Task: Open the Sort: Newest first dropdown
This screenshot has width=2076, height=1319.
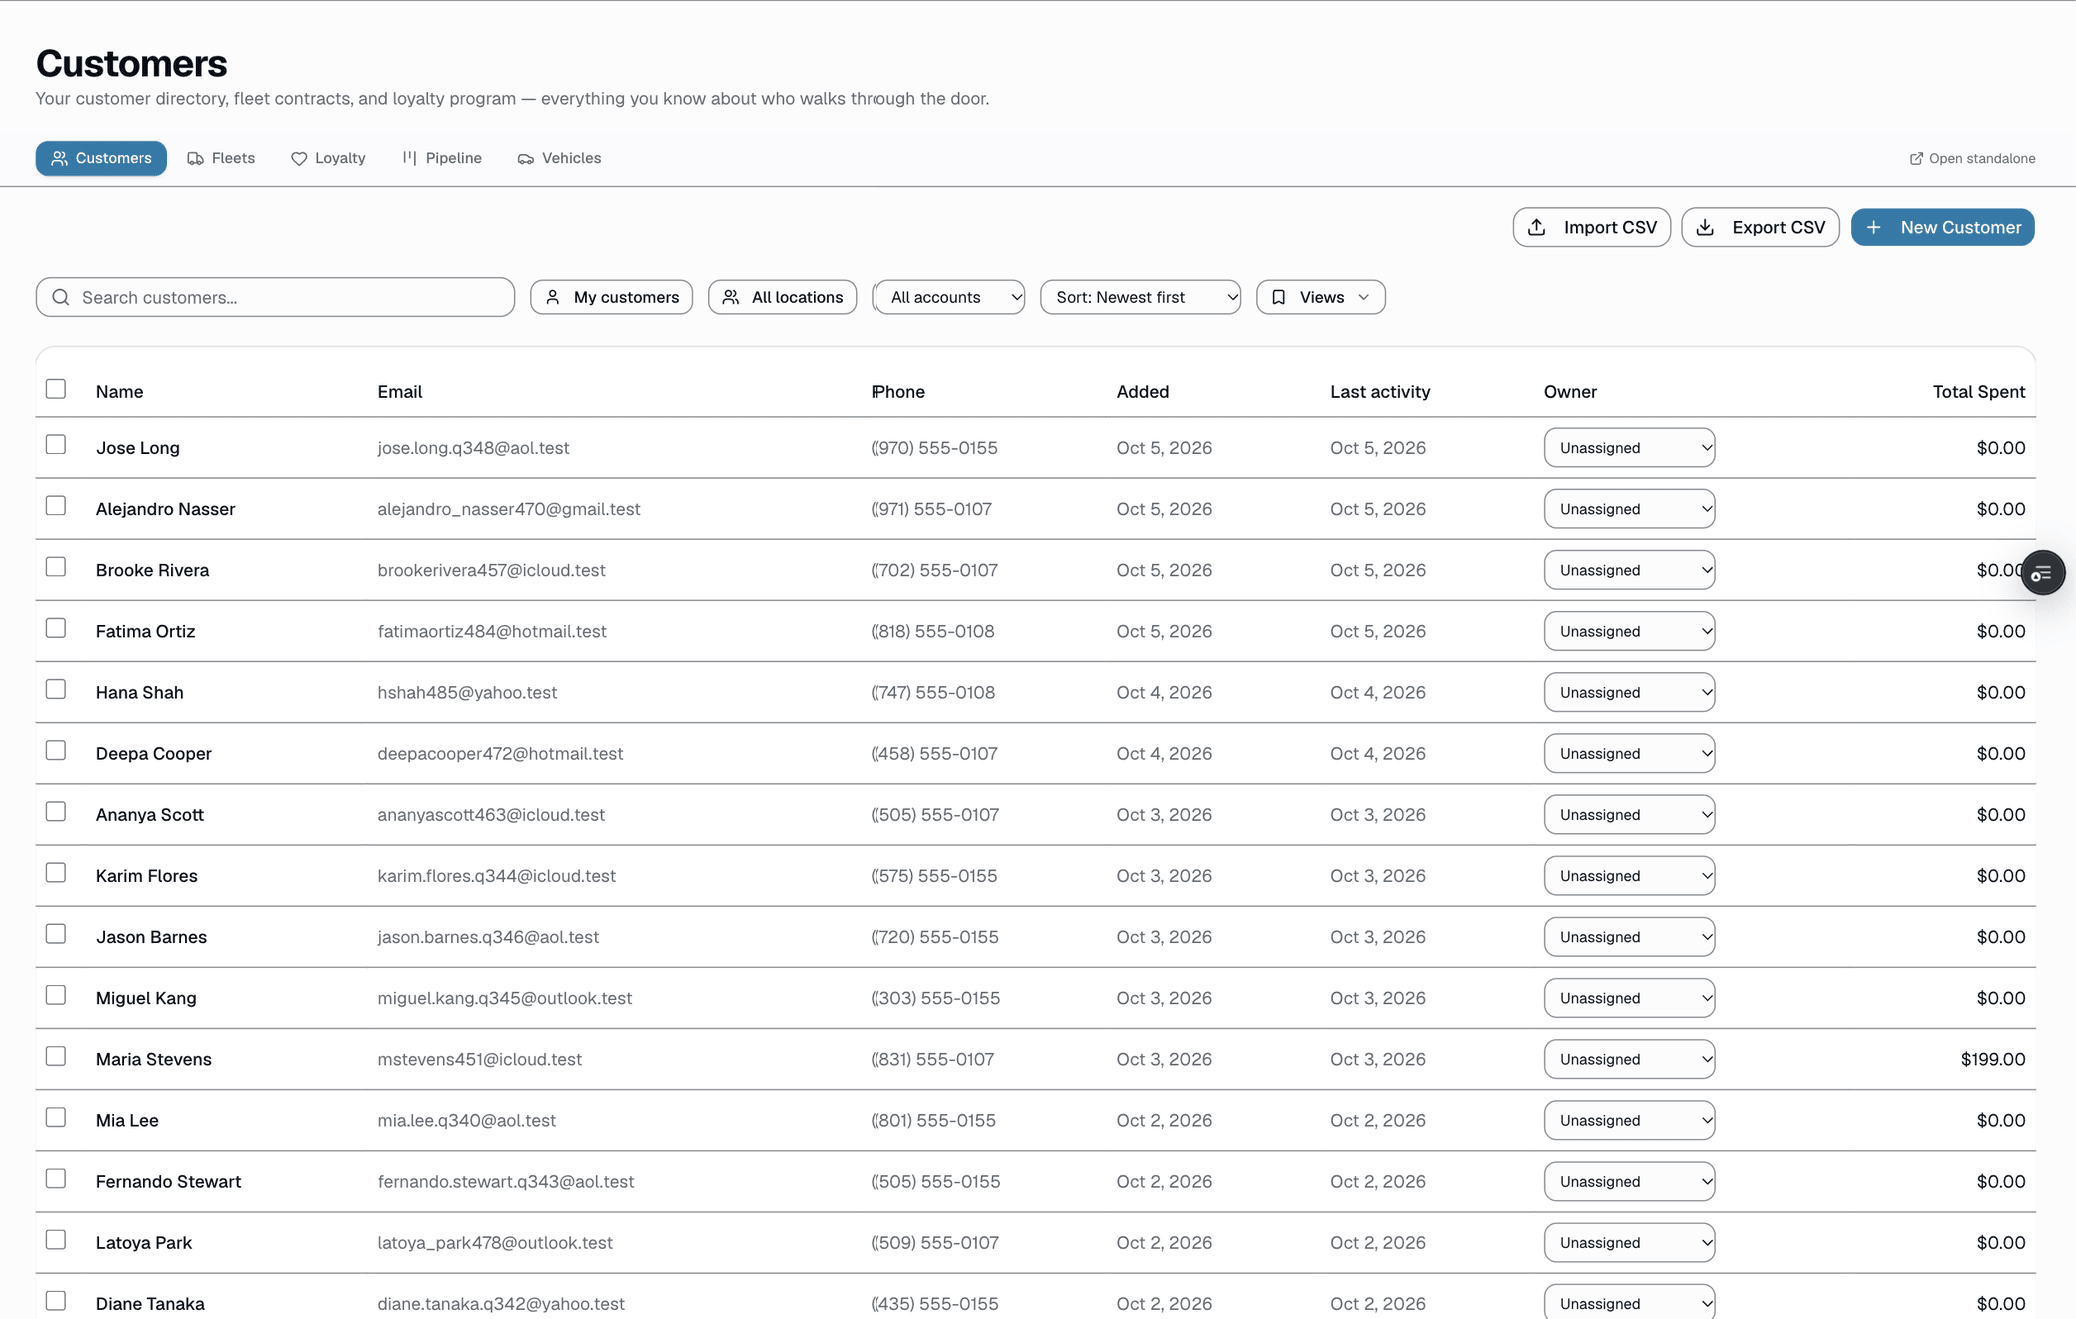Action: (x=1140, y=297)
